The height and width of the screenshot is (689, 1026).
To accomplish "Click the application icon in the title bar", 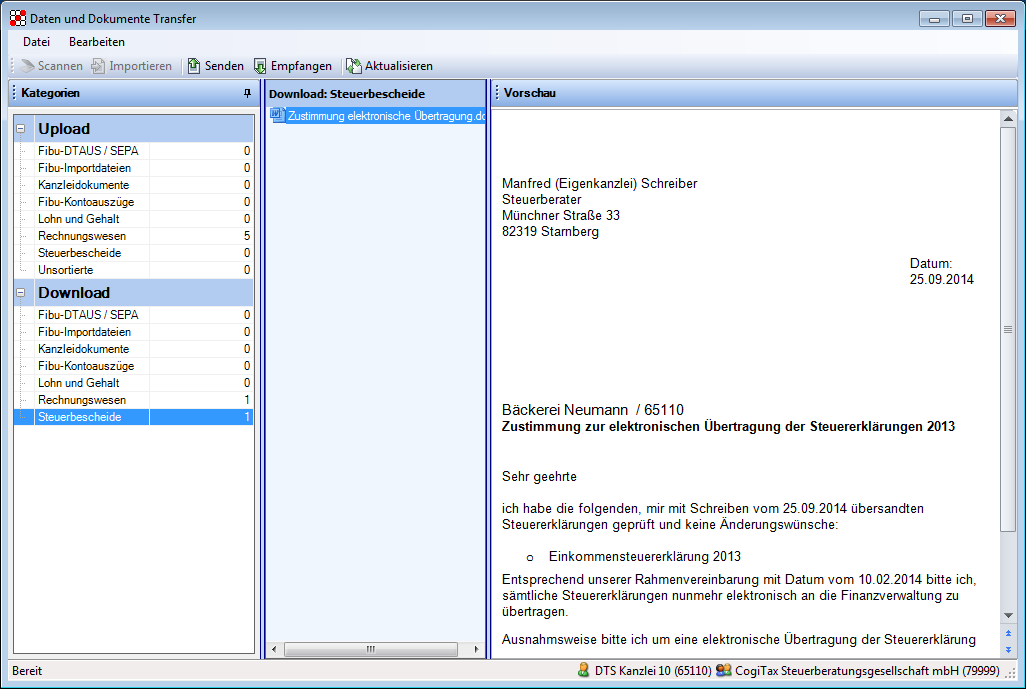I will point(16,17).
